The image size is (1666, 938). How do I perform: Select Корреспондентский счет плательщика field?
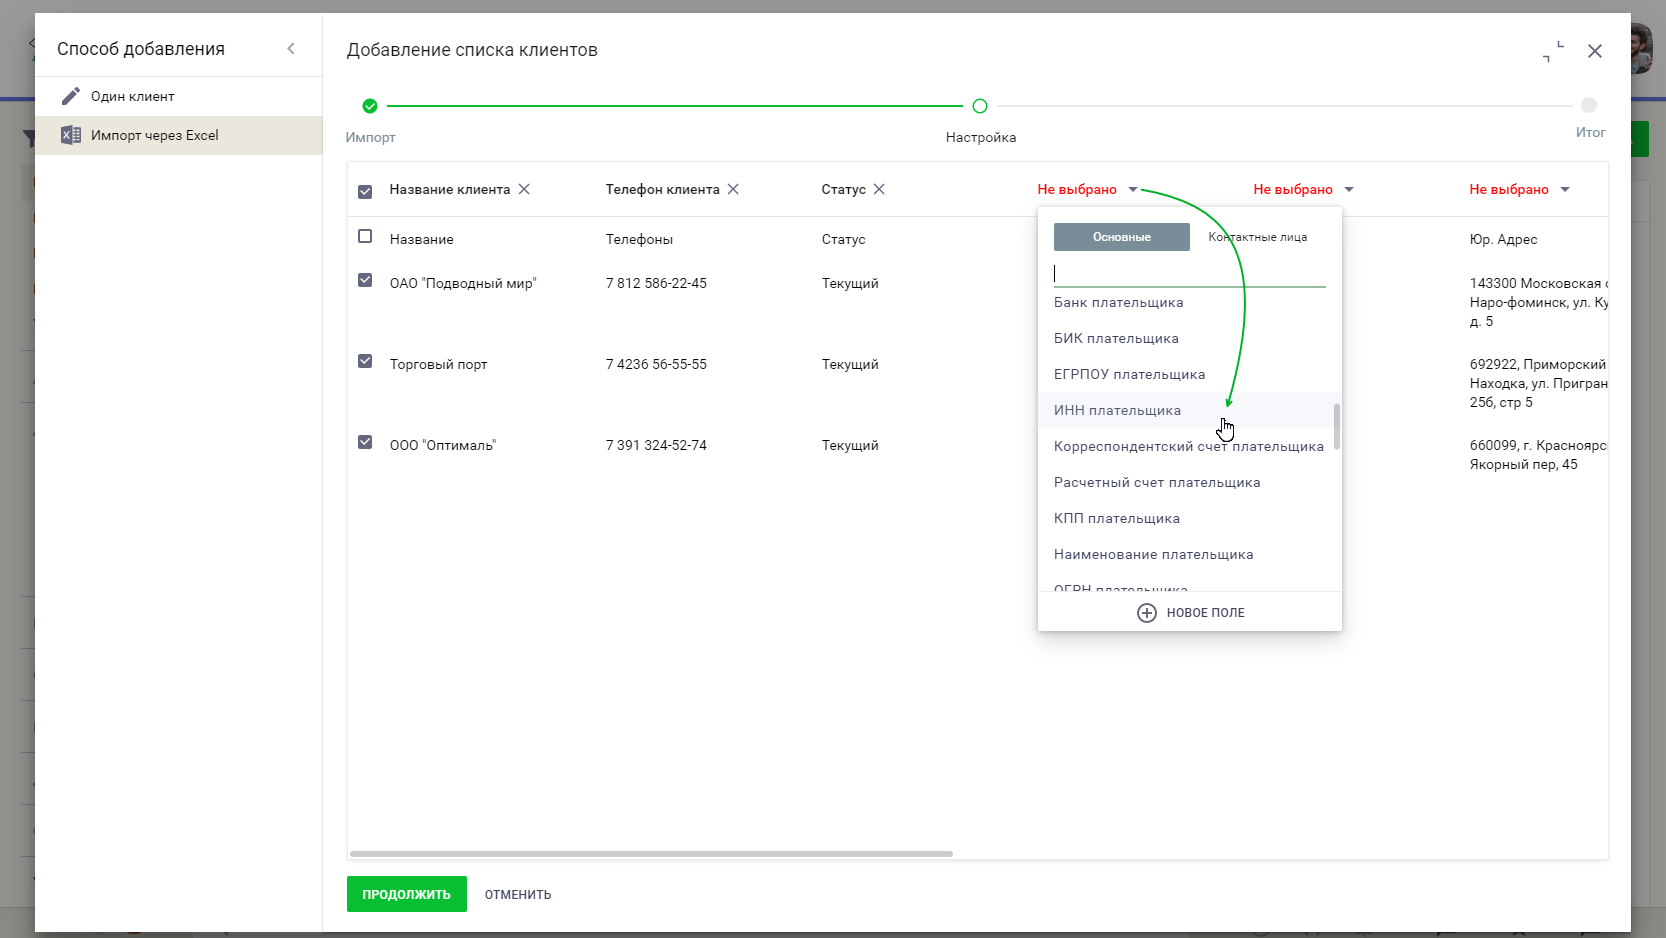pos(1189,446)
